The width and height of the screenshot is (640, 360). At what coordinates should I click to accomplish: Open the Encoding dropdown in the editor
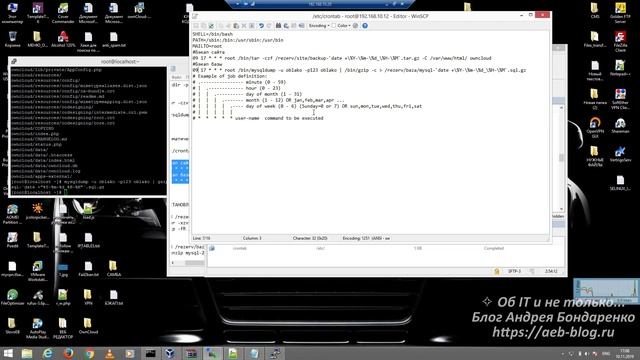(319, 26)
